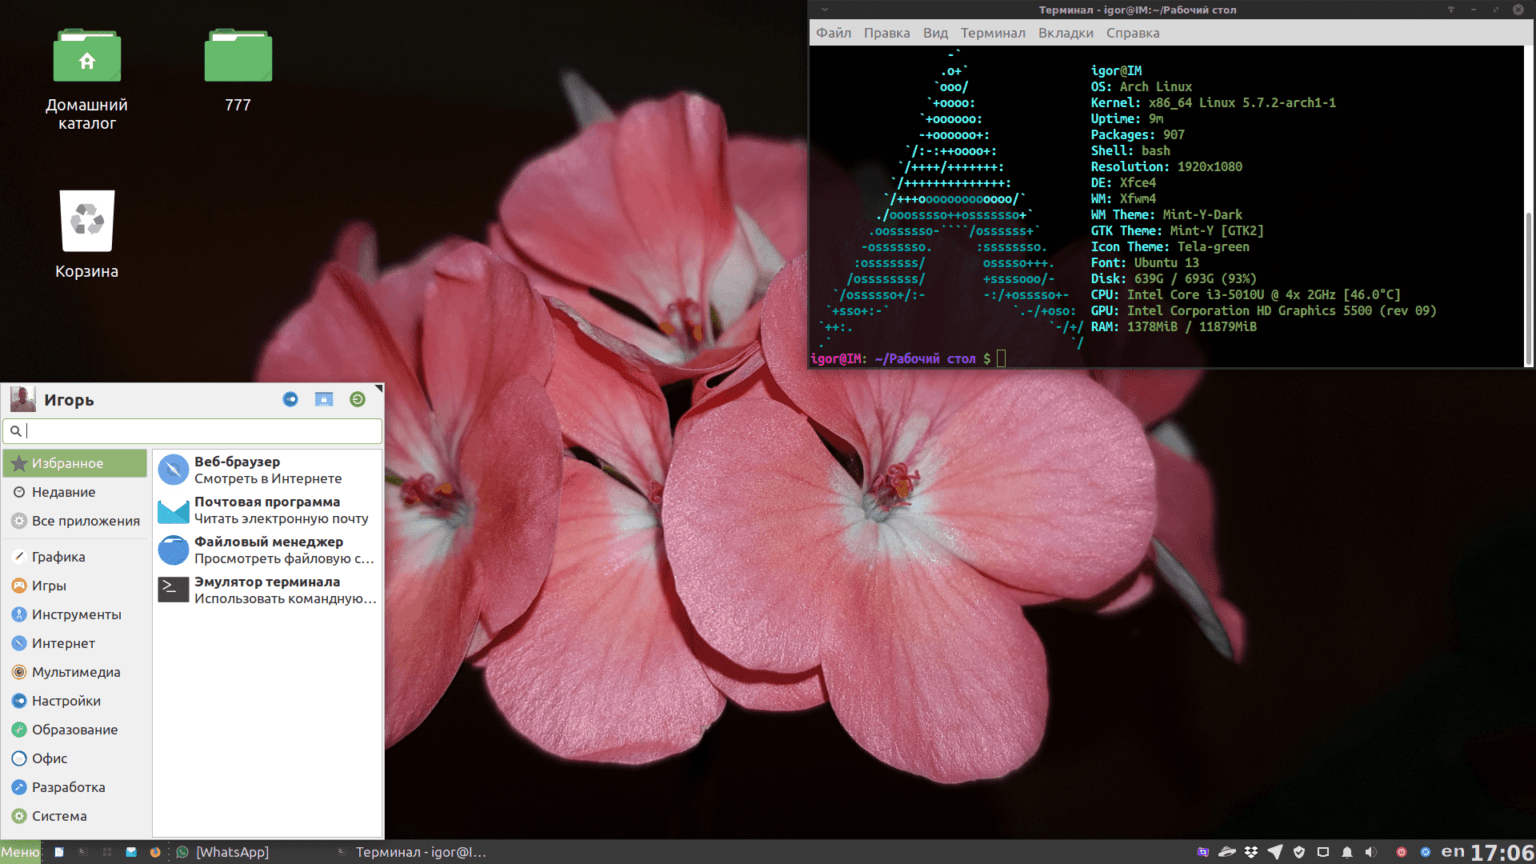Launch Почтовая программа from favorites
The image size is (1536, 864).
click(x=267, y=510)
